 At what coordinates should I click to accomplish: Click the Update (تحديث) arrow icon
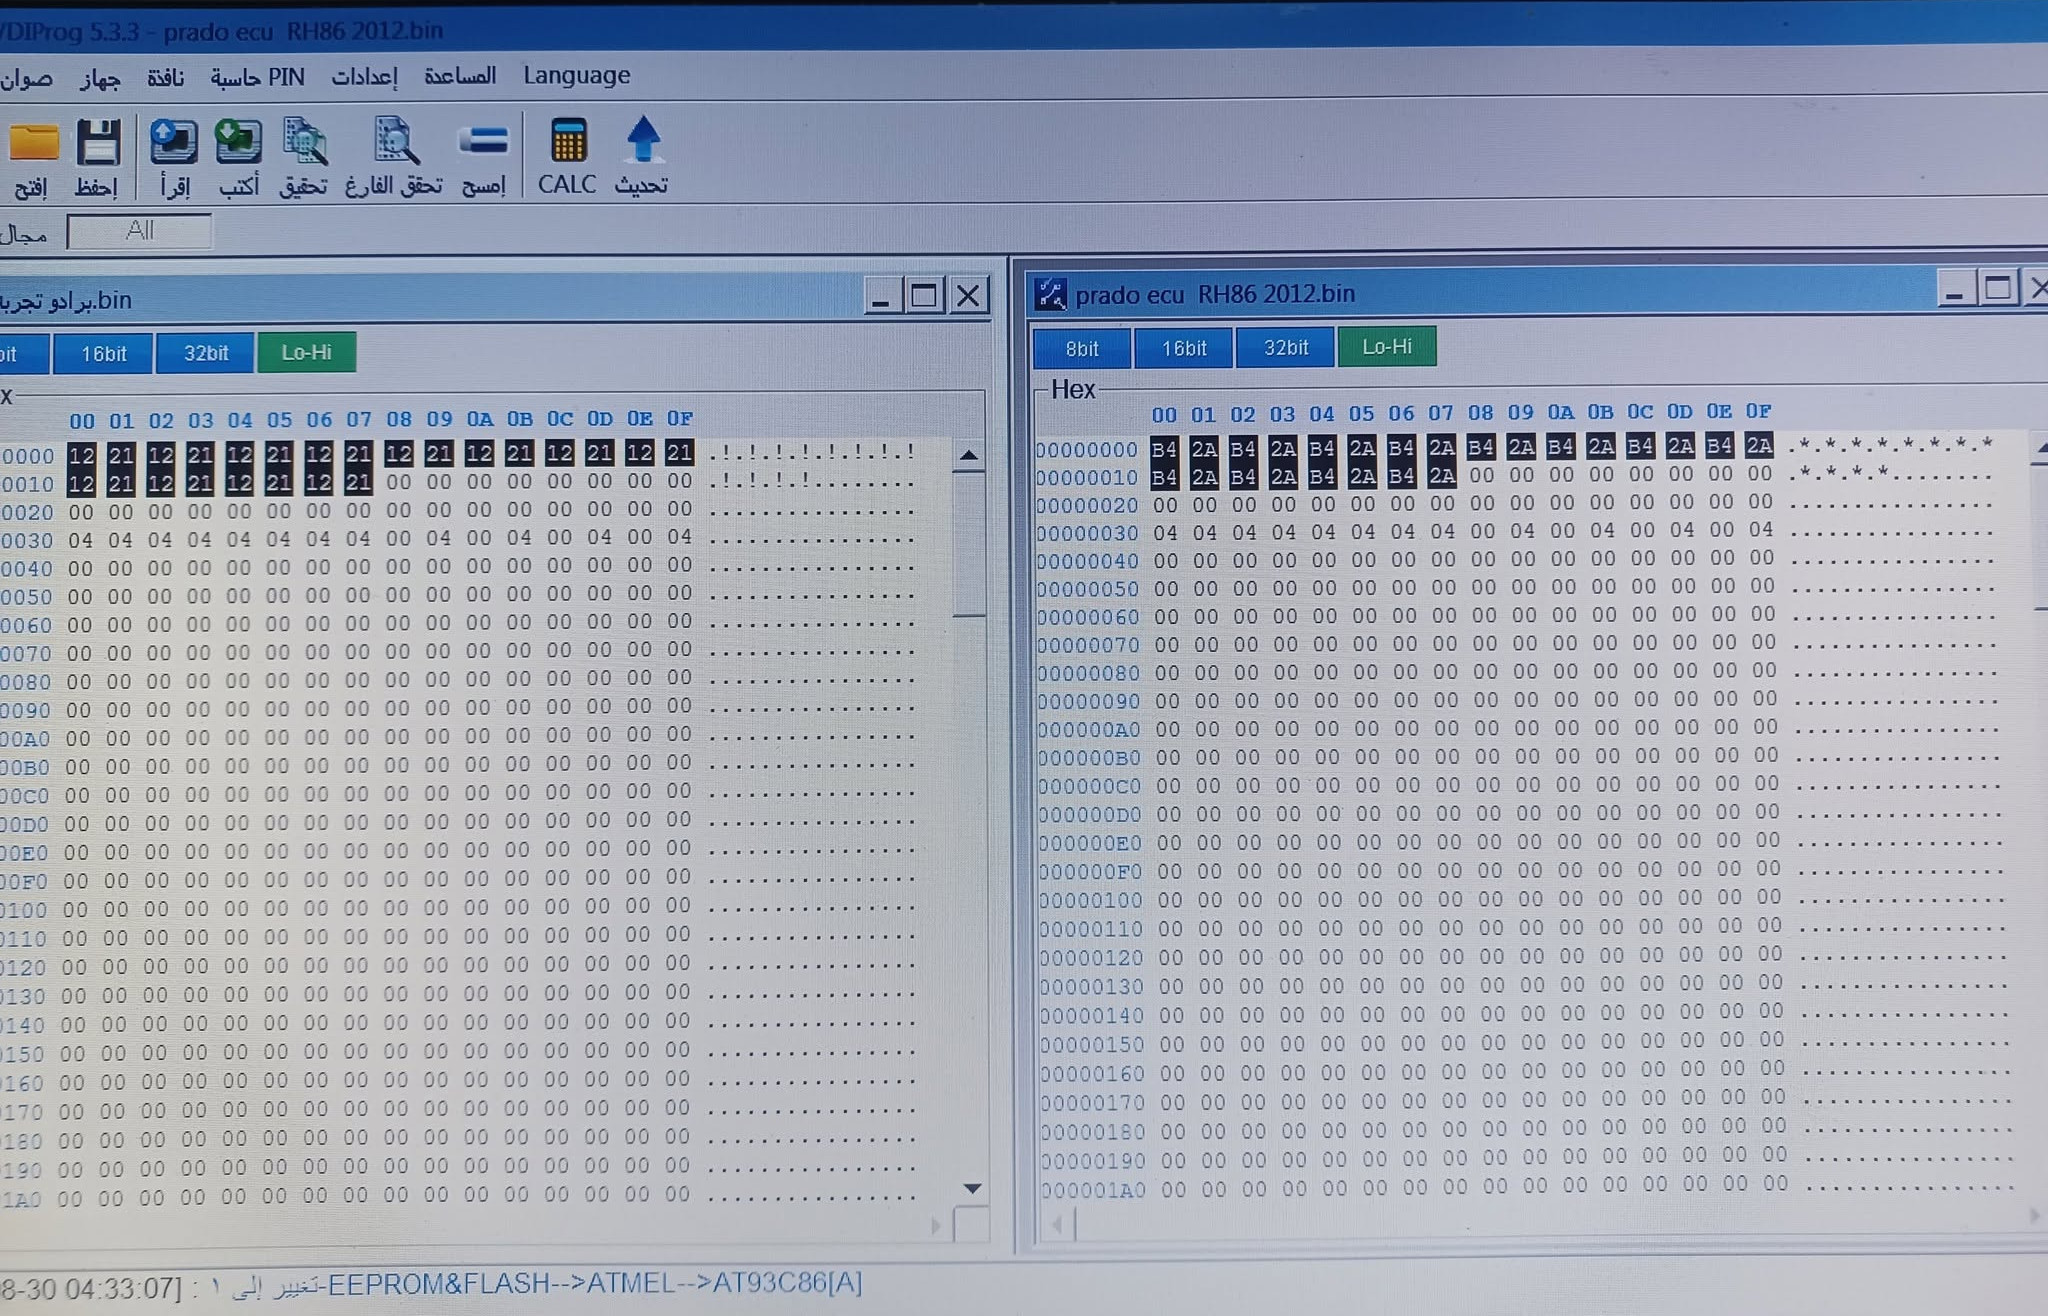[643, 139]
